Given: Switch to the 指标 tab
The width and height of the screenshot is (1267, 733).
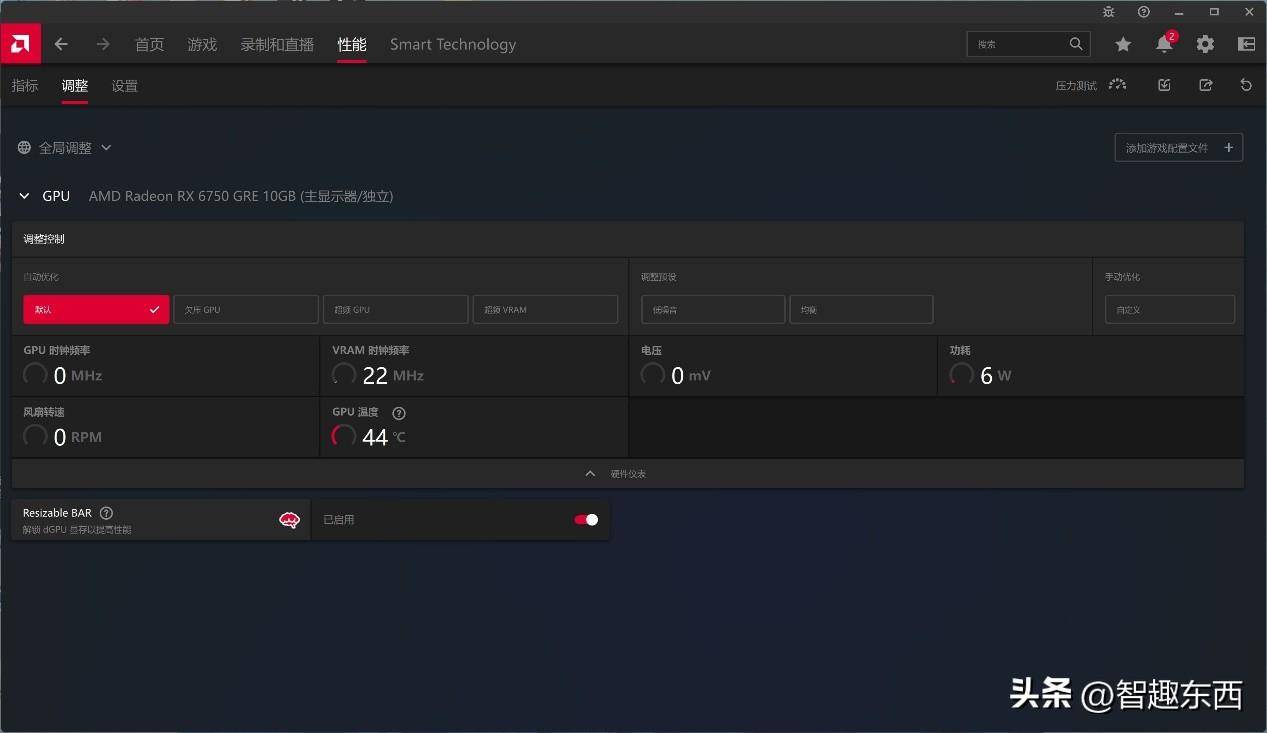Looking at the screenshot, I should pos(25,86).
